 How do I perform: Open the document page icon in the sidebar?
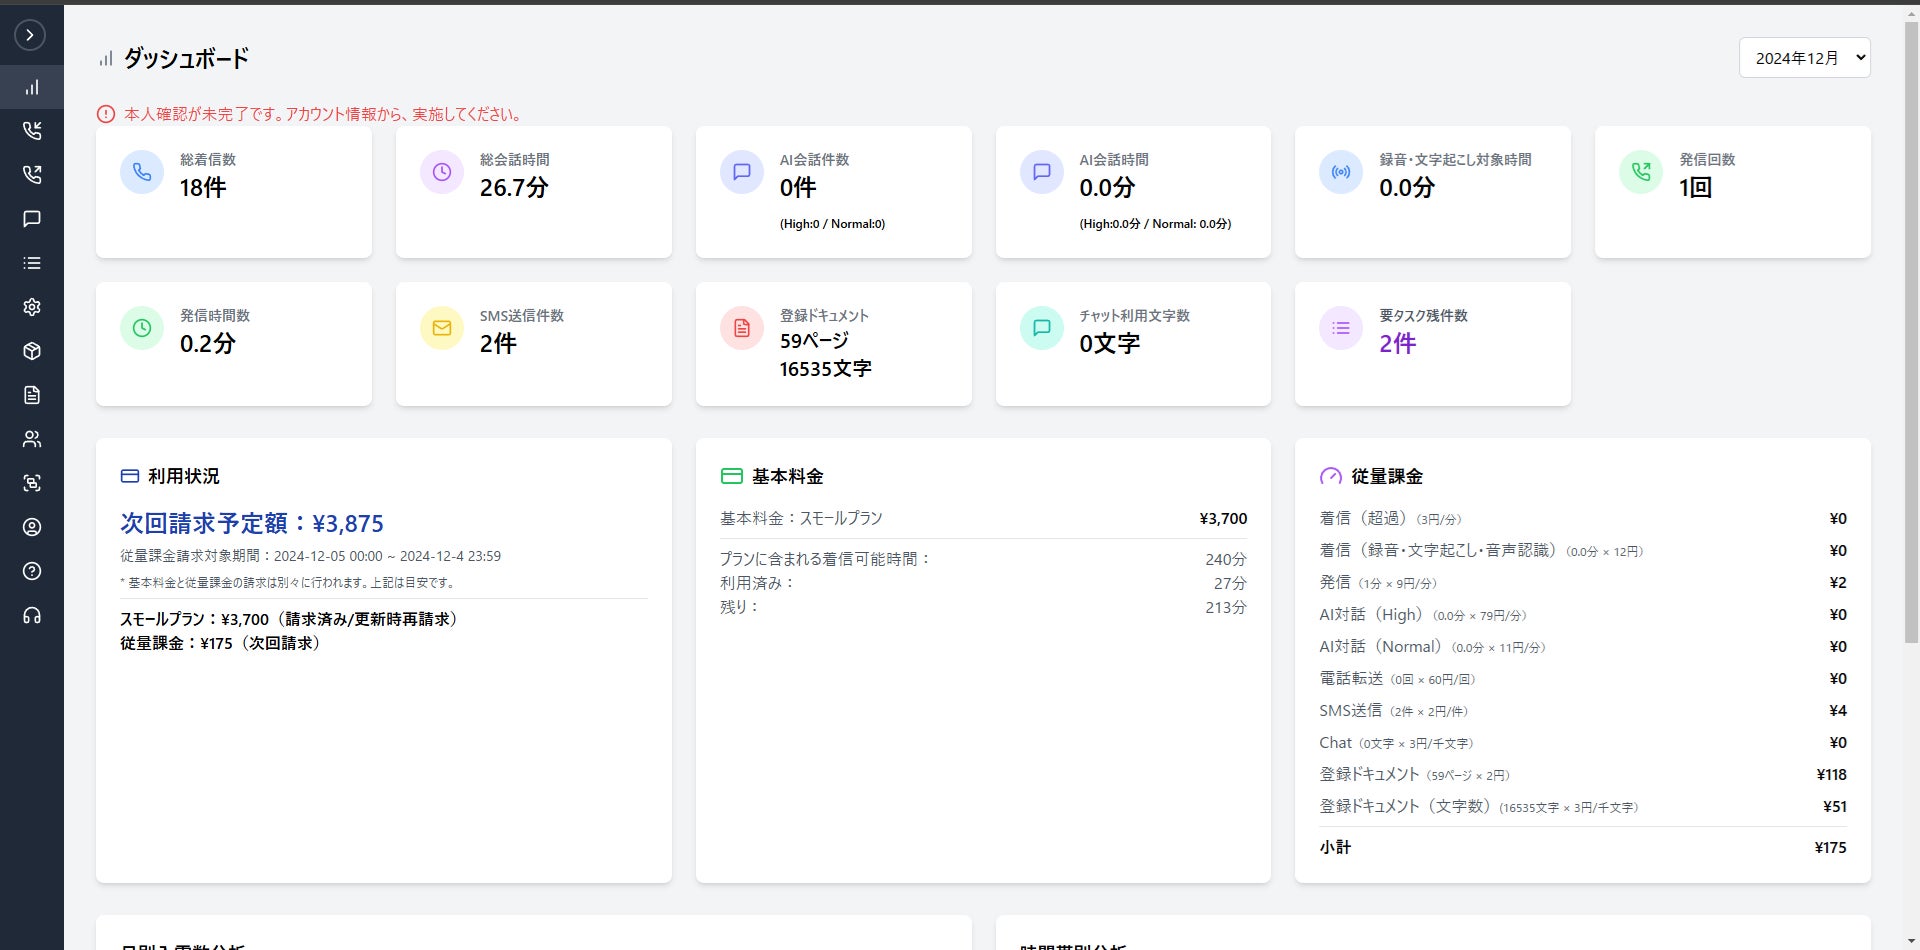click(x=32, y=395)
